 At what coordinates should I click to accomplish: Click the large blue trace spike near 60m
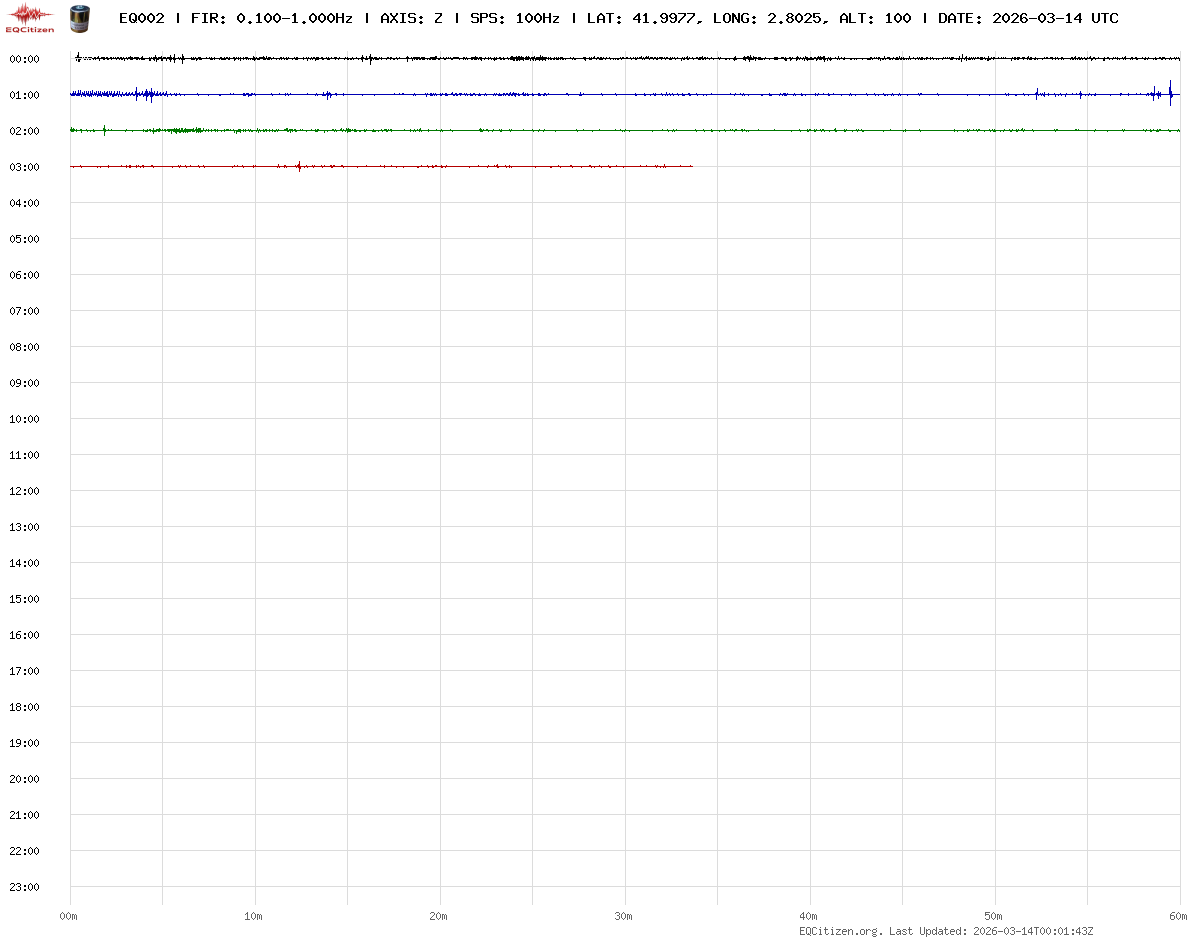[1170, 93]
